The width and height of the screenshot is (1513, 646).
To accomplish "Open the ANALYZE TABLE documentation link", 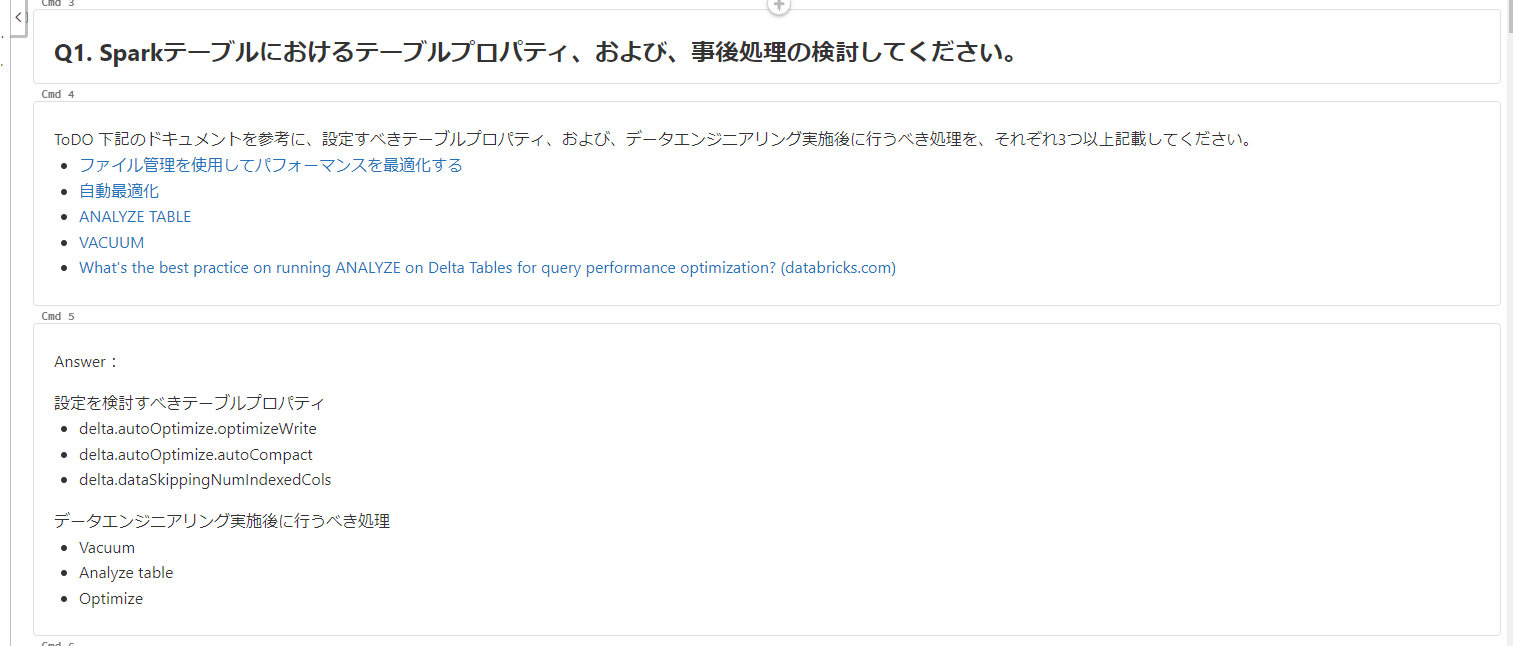I will pyautogui.click(x=134, y=216).
